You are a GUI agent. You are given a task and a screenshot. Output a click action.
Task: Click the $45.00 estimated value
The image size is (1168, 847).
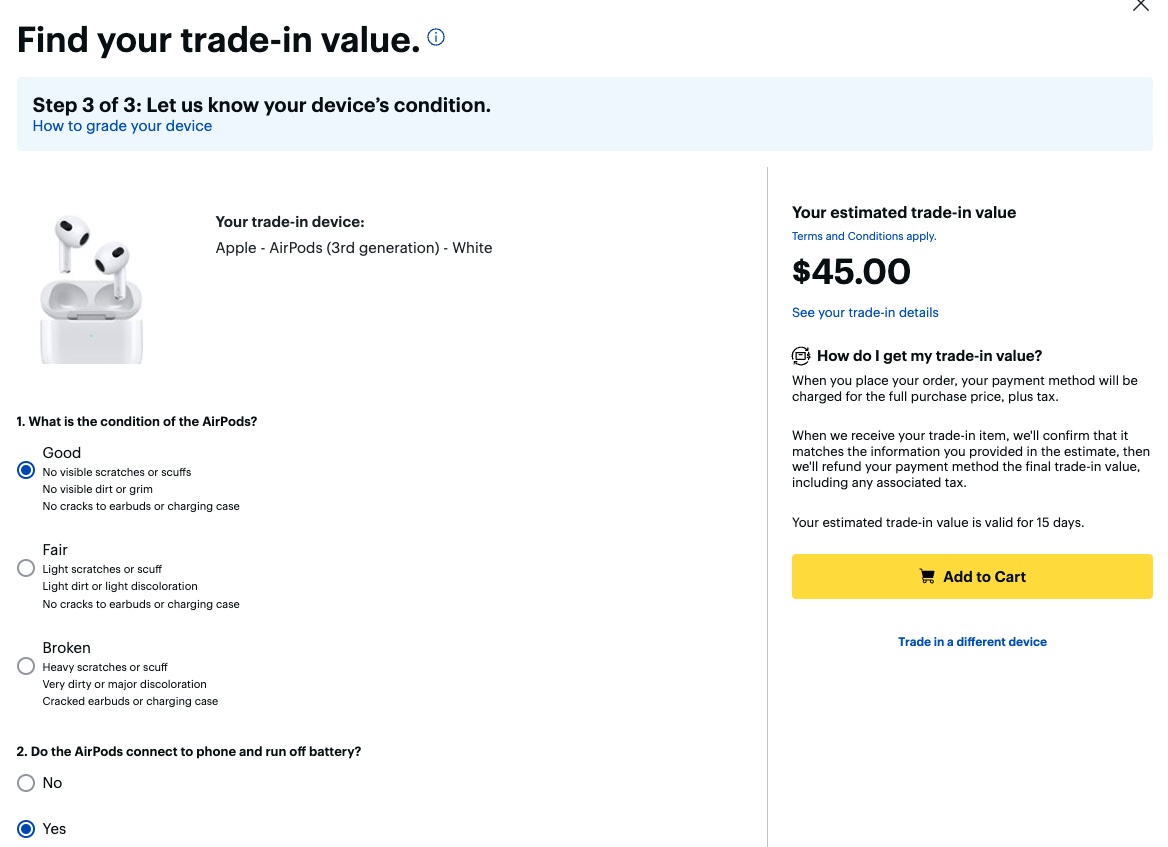(x=851, y=271)
